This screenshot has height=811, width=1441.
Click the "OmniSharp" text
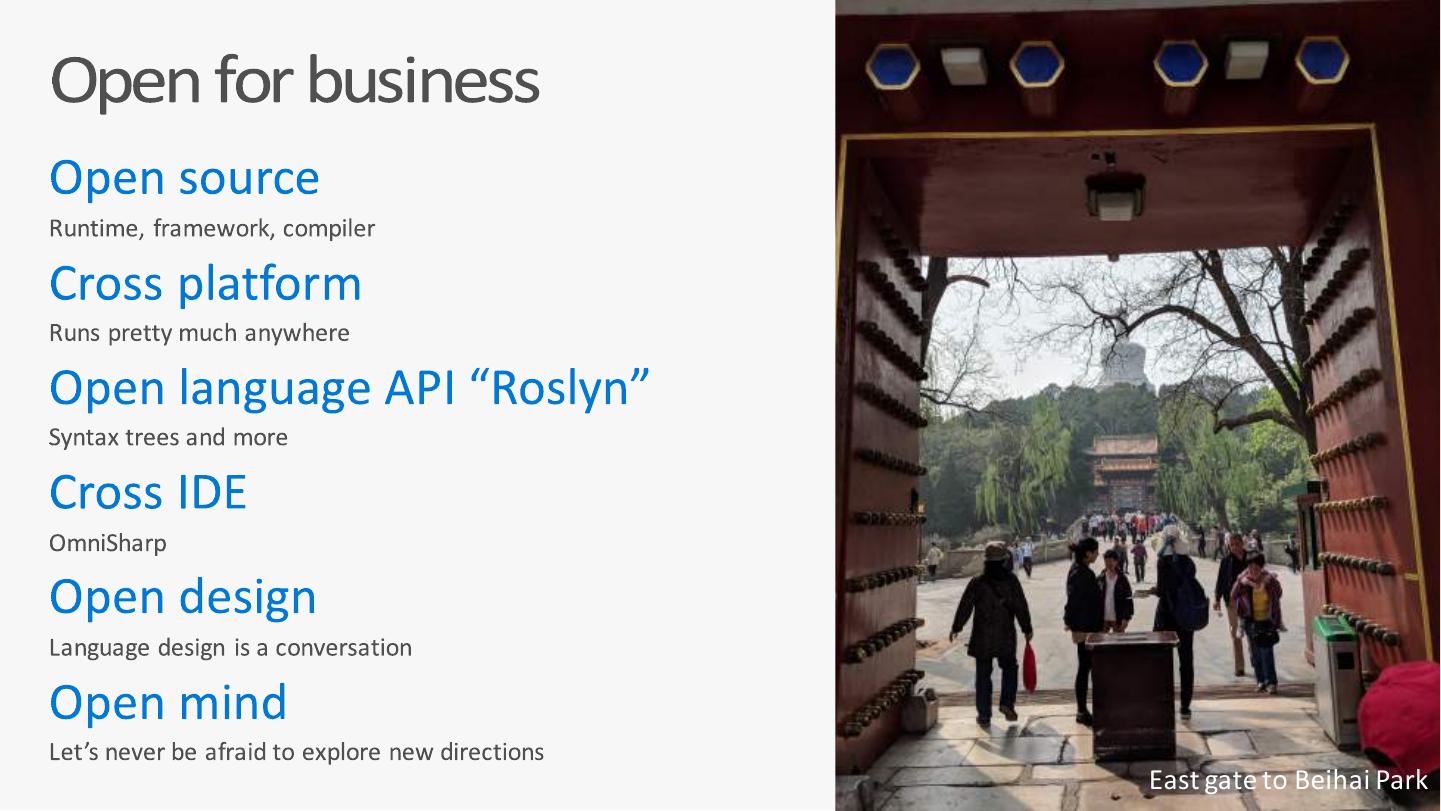[x=108, y=544]
